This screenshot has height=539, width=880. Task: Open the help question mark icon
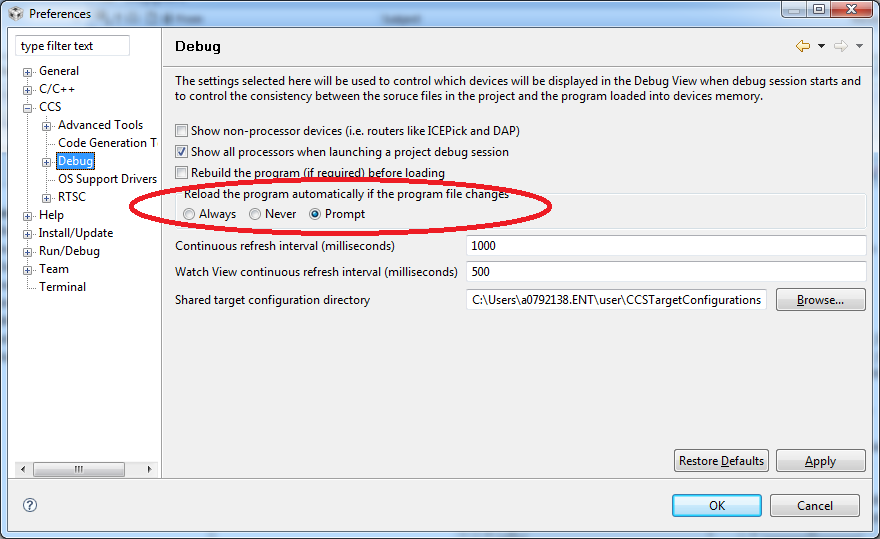click(x=30, y=506)
